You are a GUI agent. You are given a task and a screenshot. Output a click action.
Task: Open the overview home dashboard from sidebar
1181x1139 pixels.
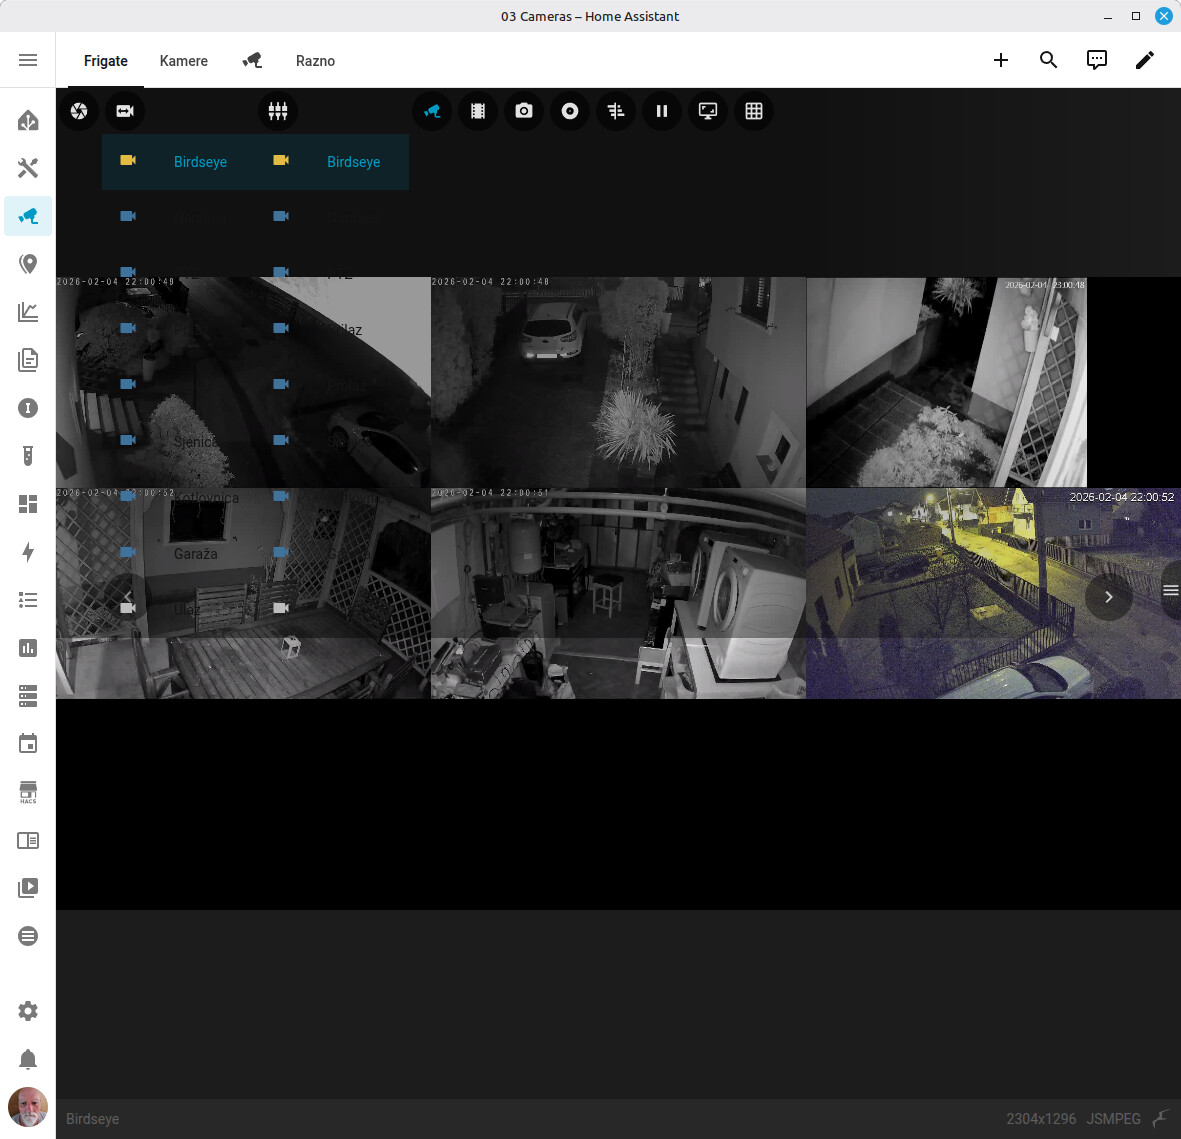pyautogui.click(x=28, y=121)
